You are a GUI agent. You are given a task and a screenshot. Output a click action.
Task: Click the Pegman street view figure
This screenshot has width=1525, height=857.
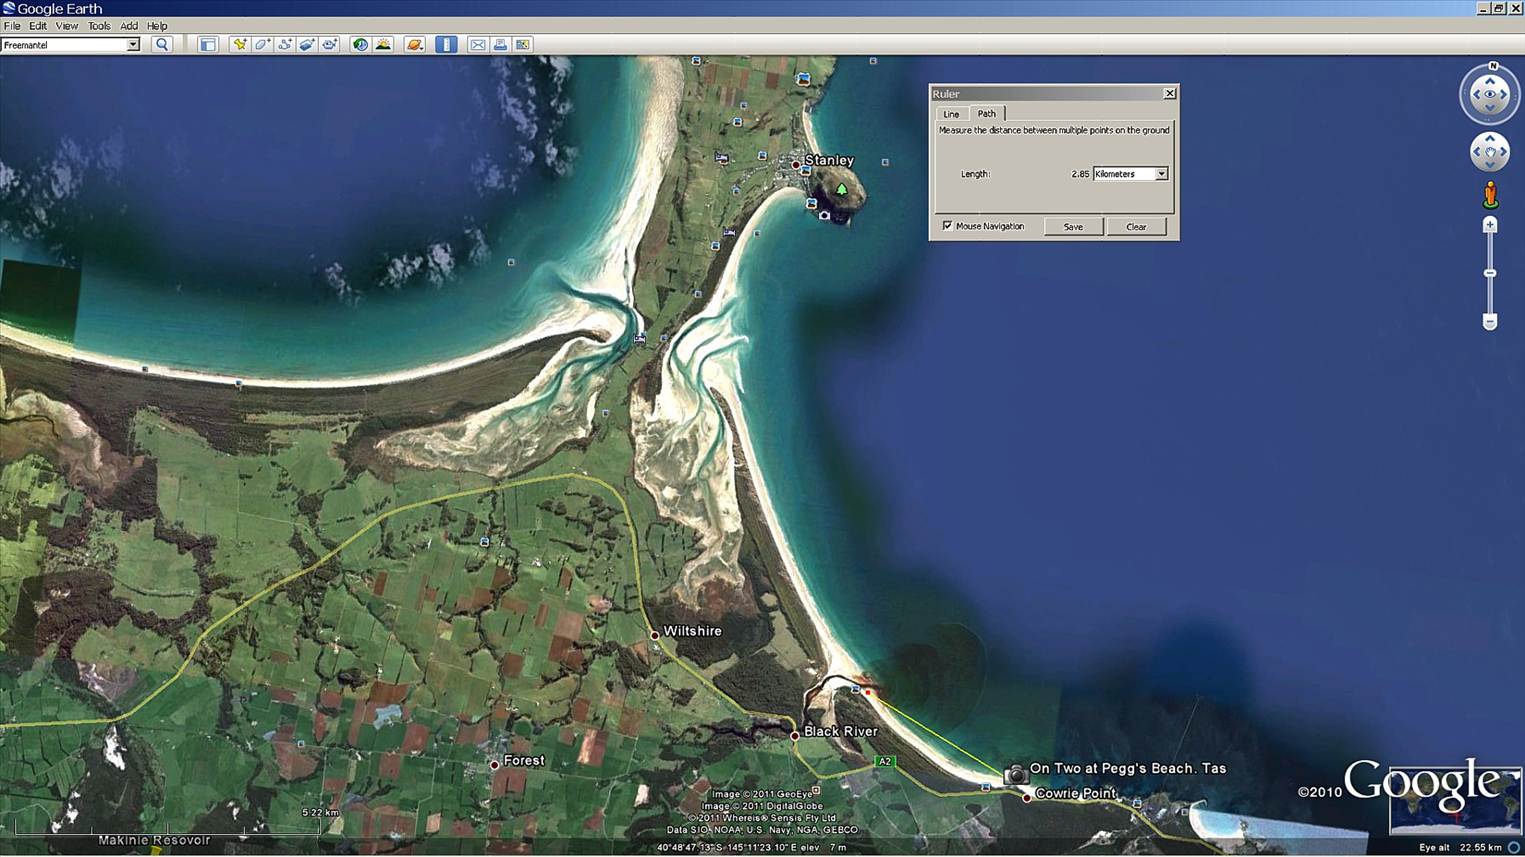pyautogui.click(x=1490, y=195)
